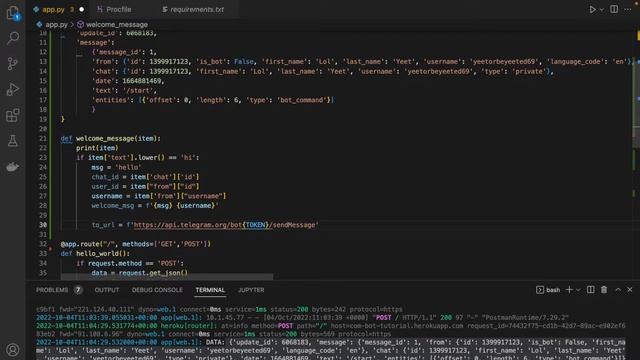Screen dimensions: 640x360
Task: Open the Run and Debug view
Action: pos(13,89)
